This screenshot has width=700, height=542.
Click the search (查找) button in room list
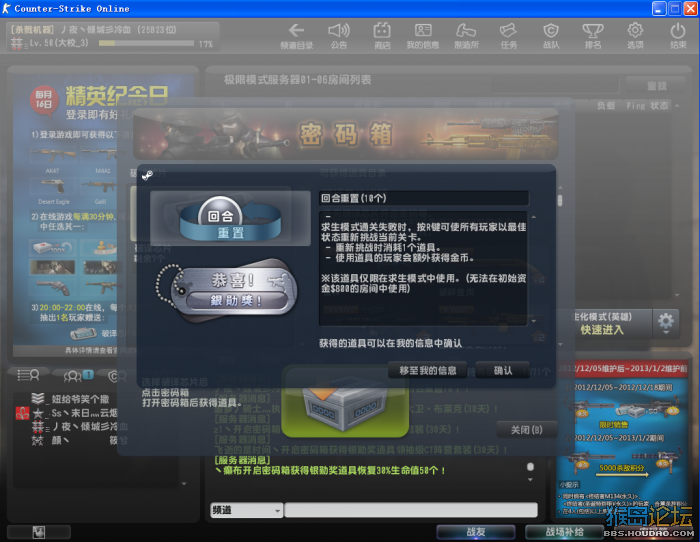tap(656, 86)
